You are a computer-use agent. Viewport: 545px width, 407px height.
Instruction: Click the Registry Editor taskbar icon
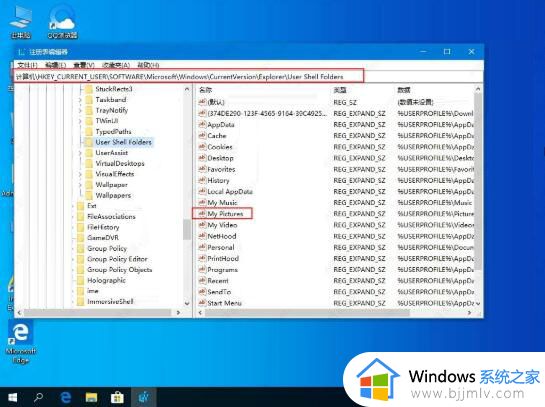(x=144, y=397)
